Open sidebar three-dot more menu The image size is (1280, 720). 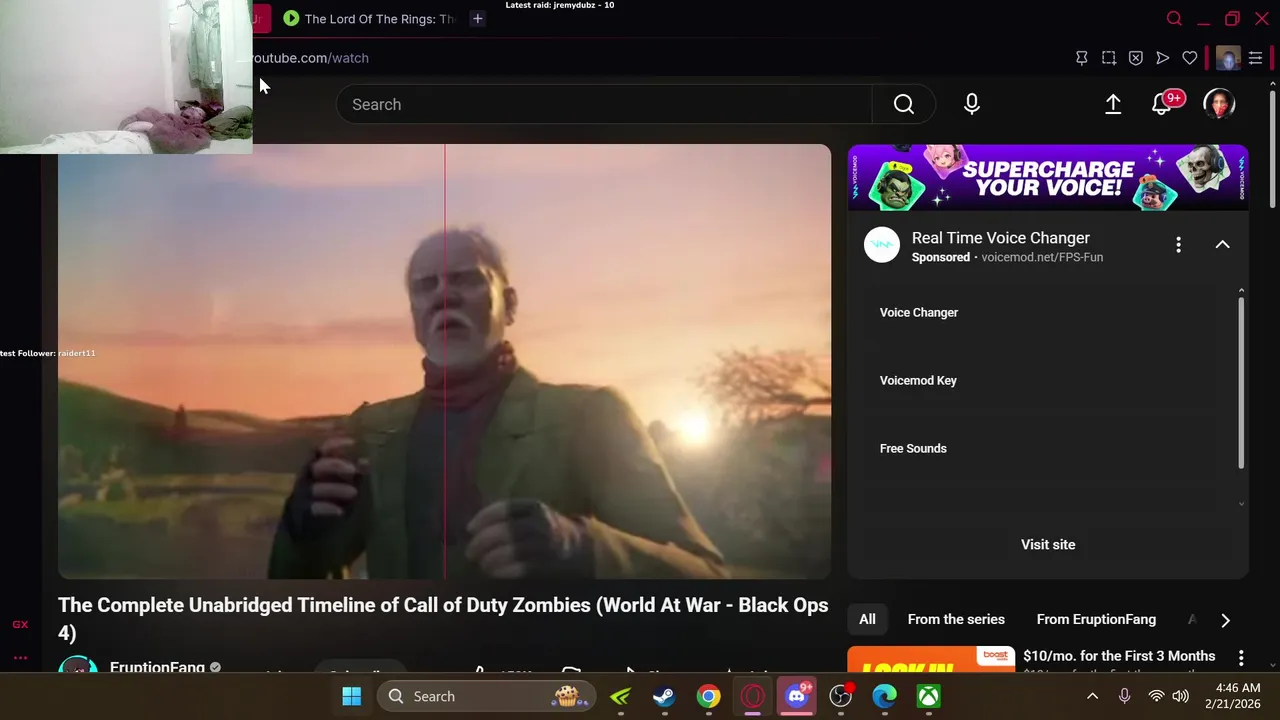pos(20,657)
